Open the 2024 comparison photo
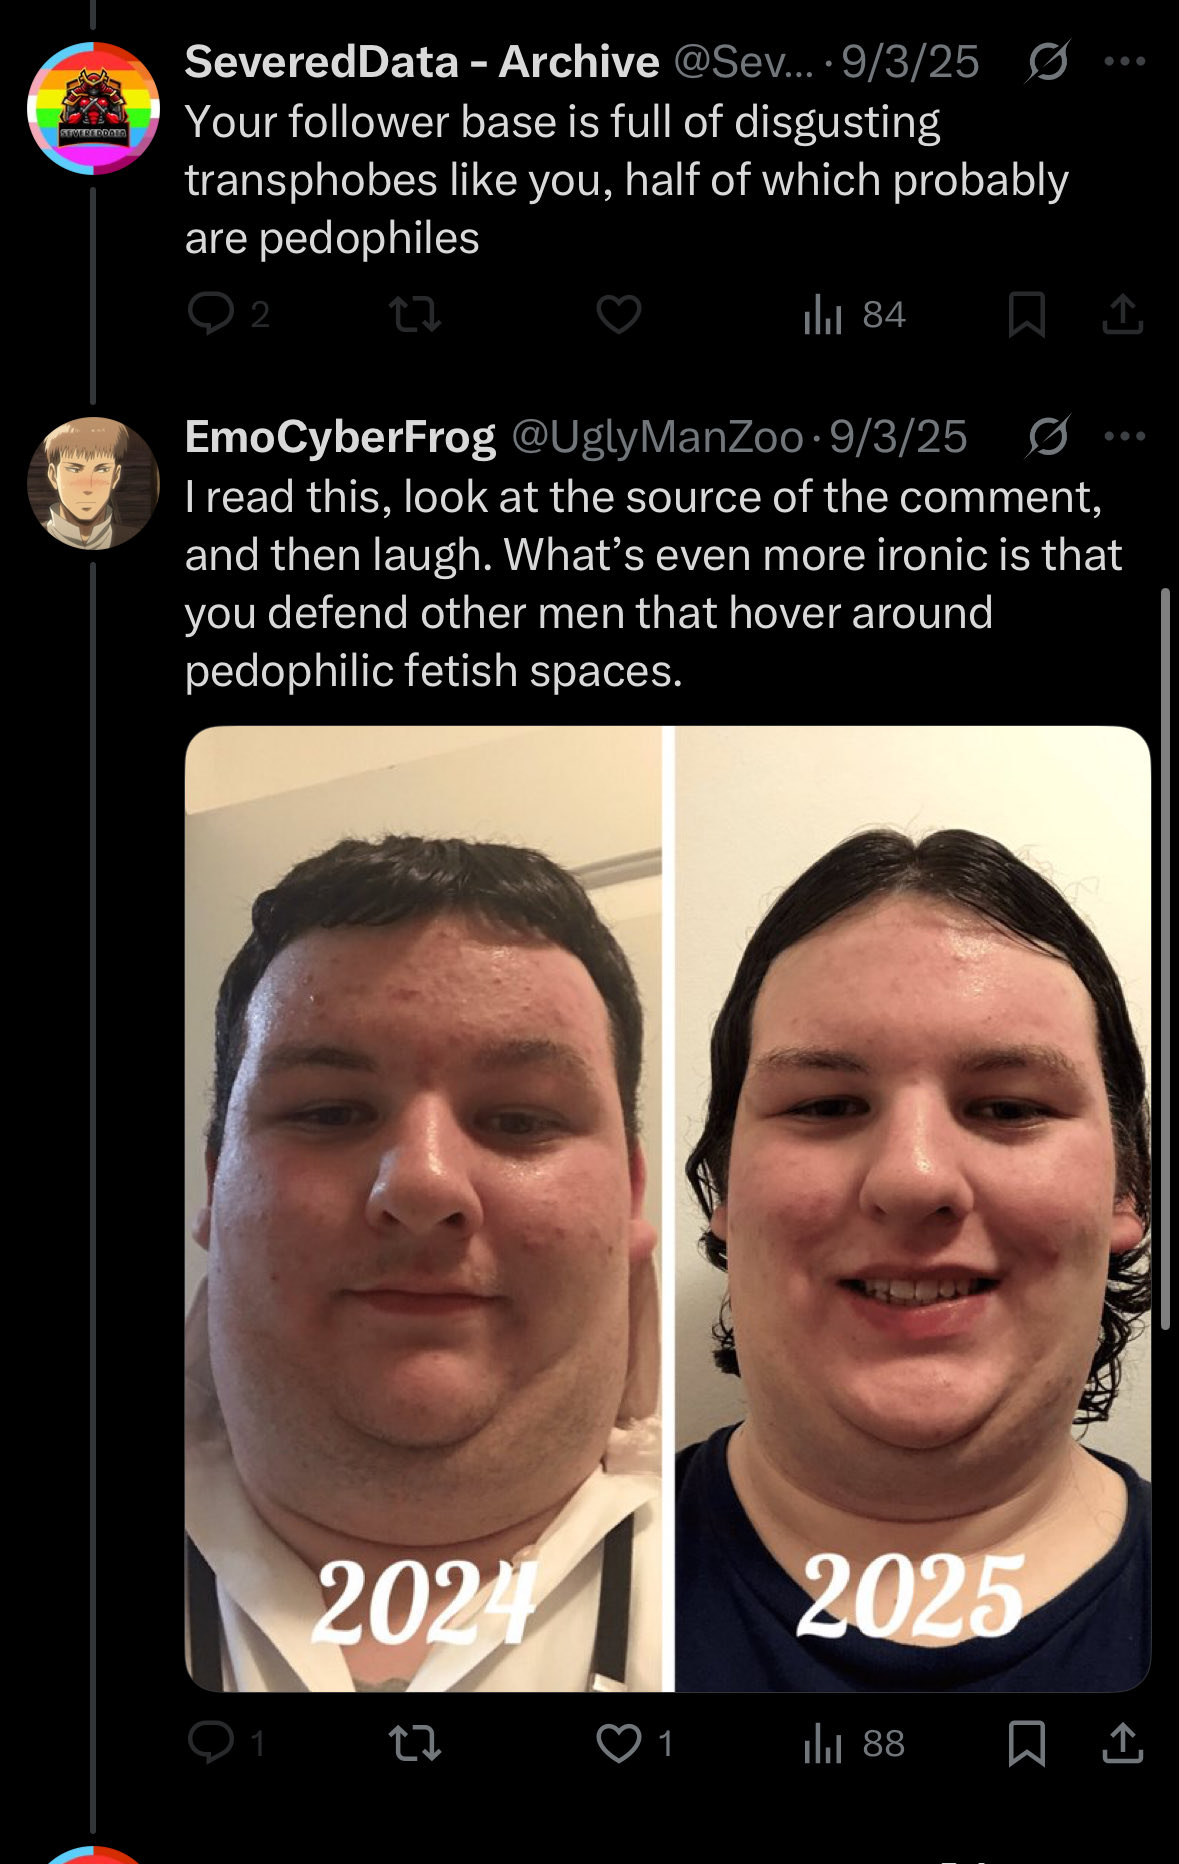Screen dimensions: 1179x1864 coord(423,1209)
